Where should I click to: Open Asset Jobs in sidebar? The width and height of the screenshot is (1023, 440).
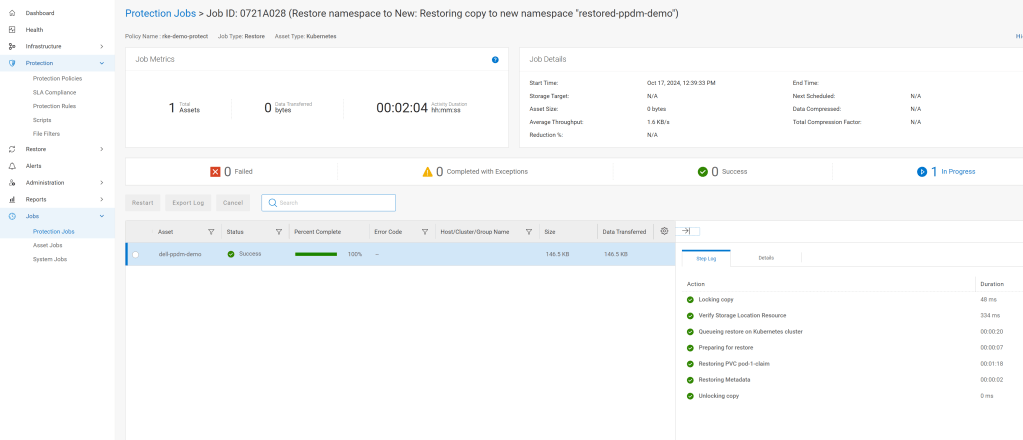click(x=49, y=245)
